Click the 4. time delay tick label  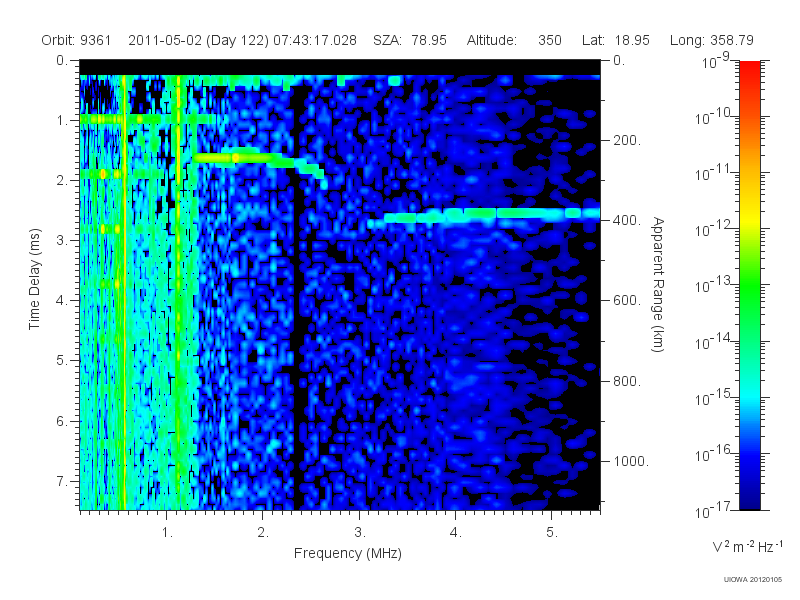(62, 301)
